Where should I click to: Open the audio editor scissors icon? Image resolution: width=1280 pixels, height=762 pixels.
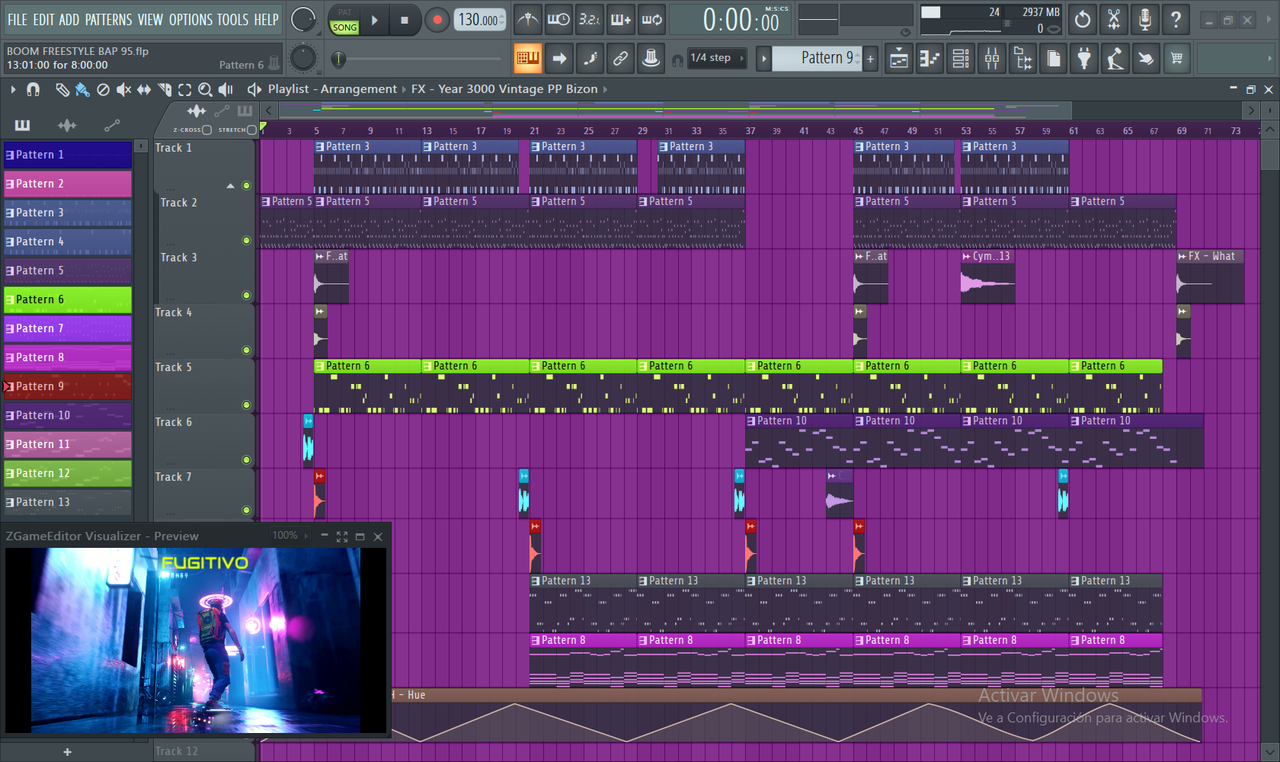coord(1114,19)
